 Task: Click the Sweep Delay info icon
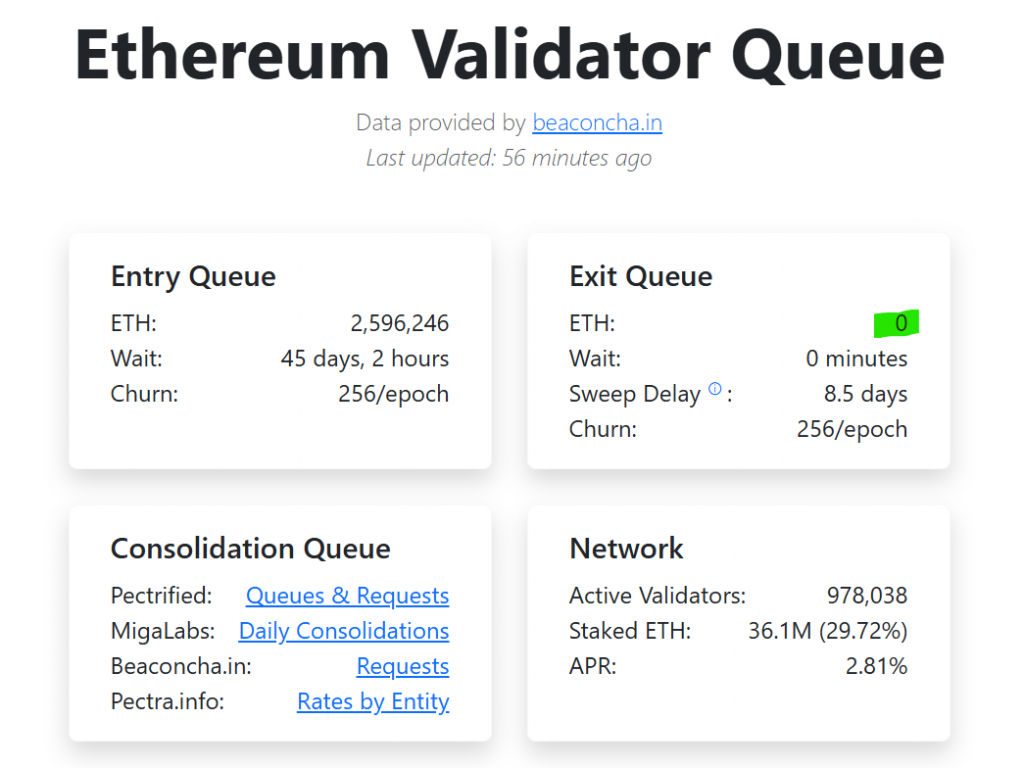(715, 390)
